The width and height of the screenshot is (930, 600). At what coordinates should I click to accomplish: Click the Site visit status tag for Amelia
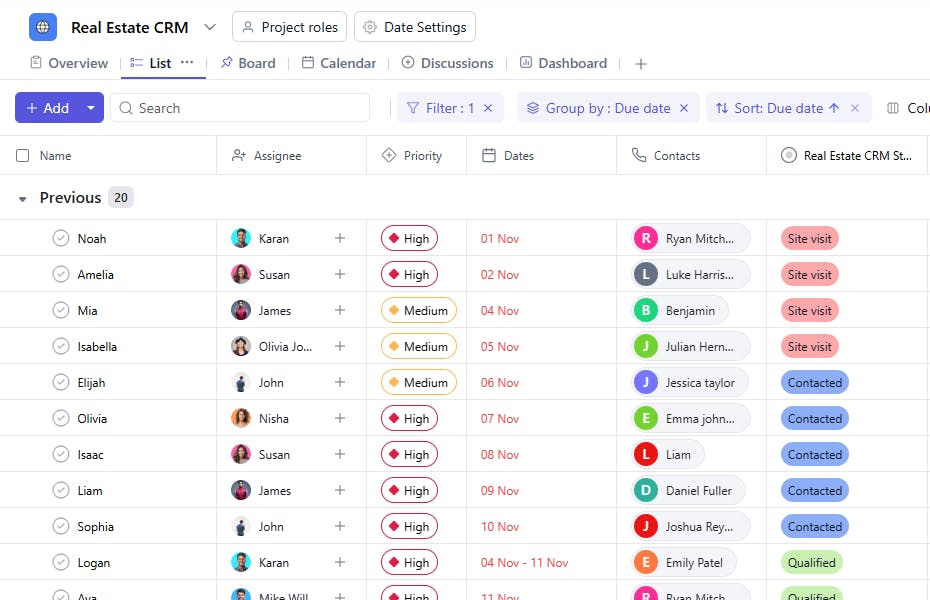click(x=809, y=274)
